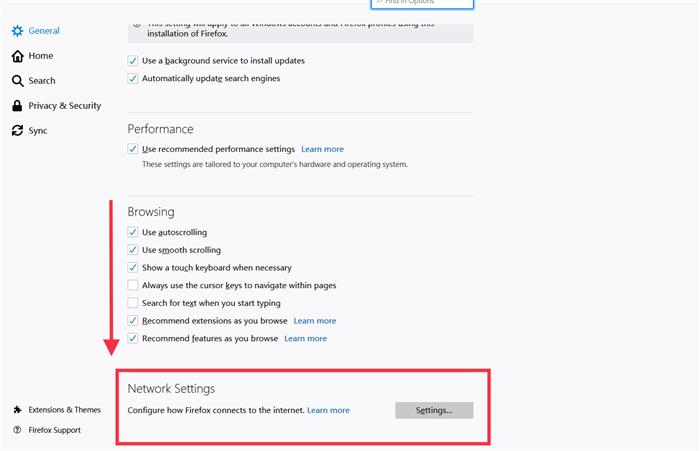This screenshot has height=451, width=700.
Task: Click the General gear icon
Action: [17, 31]
